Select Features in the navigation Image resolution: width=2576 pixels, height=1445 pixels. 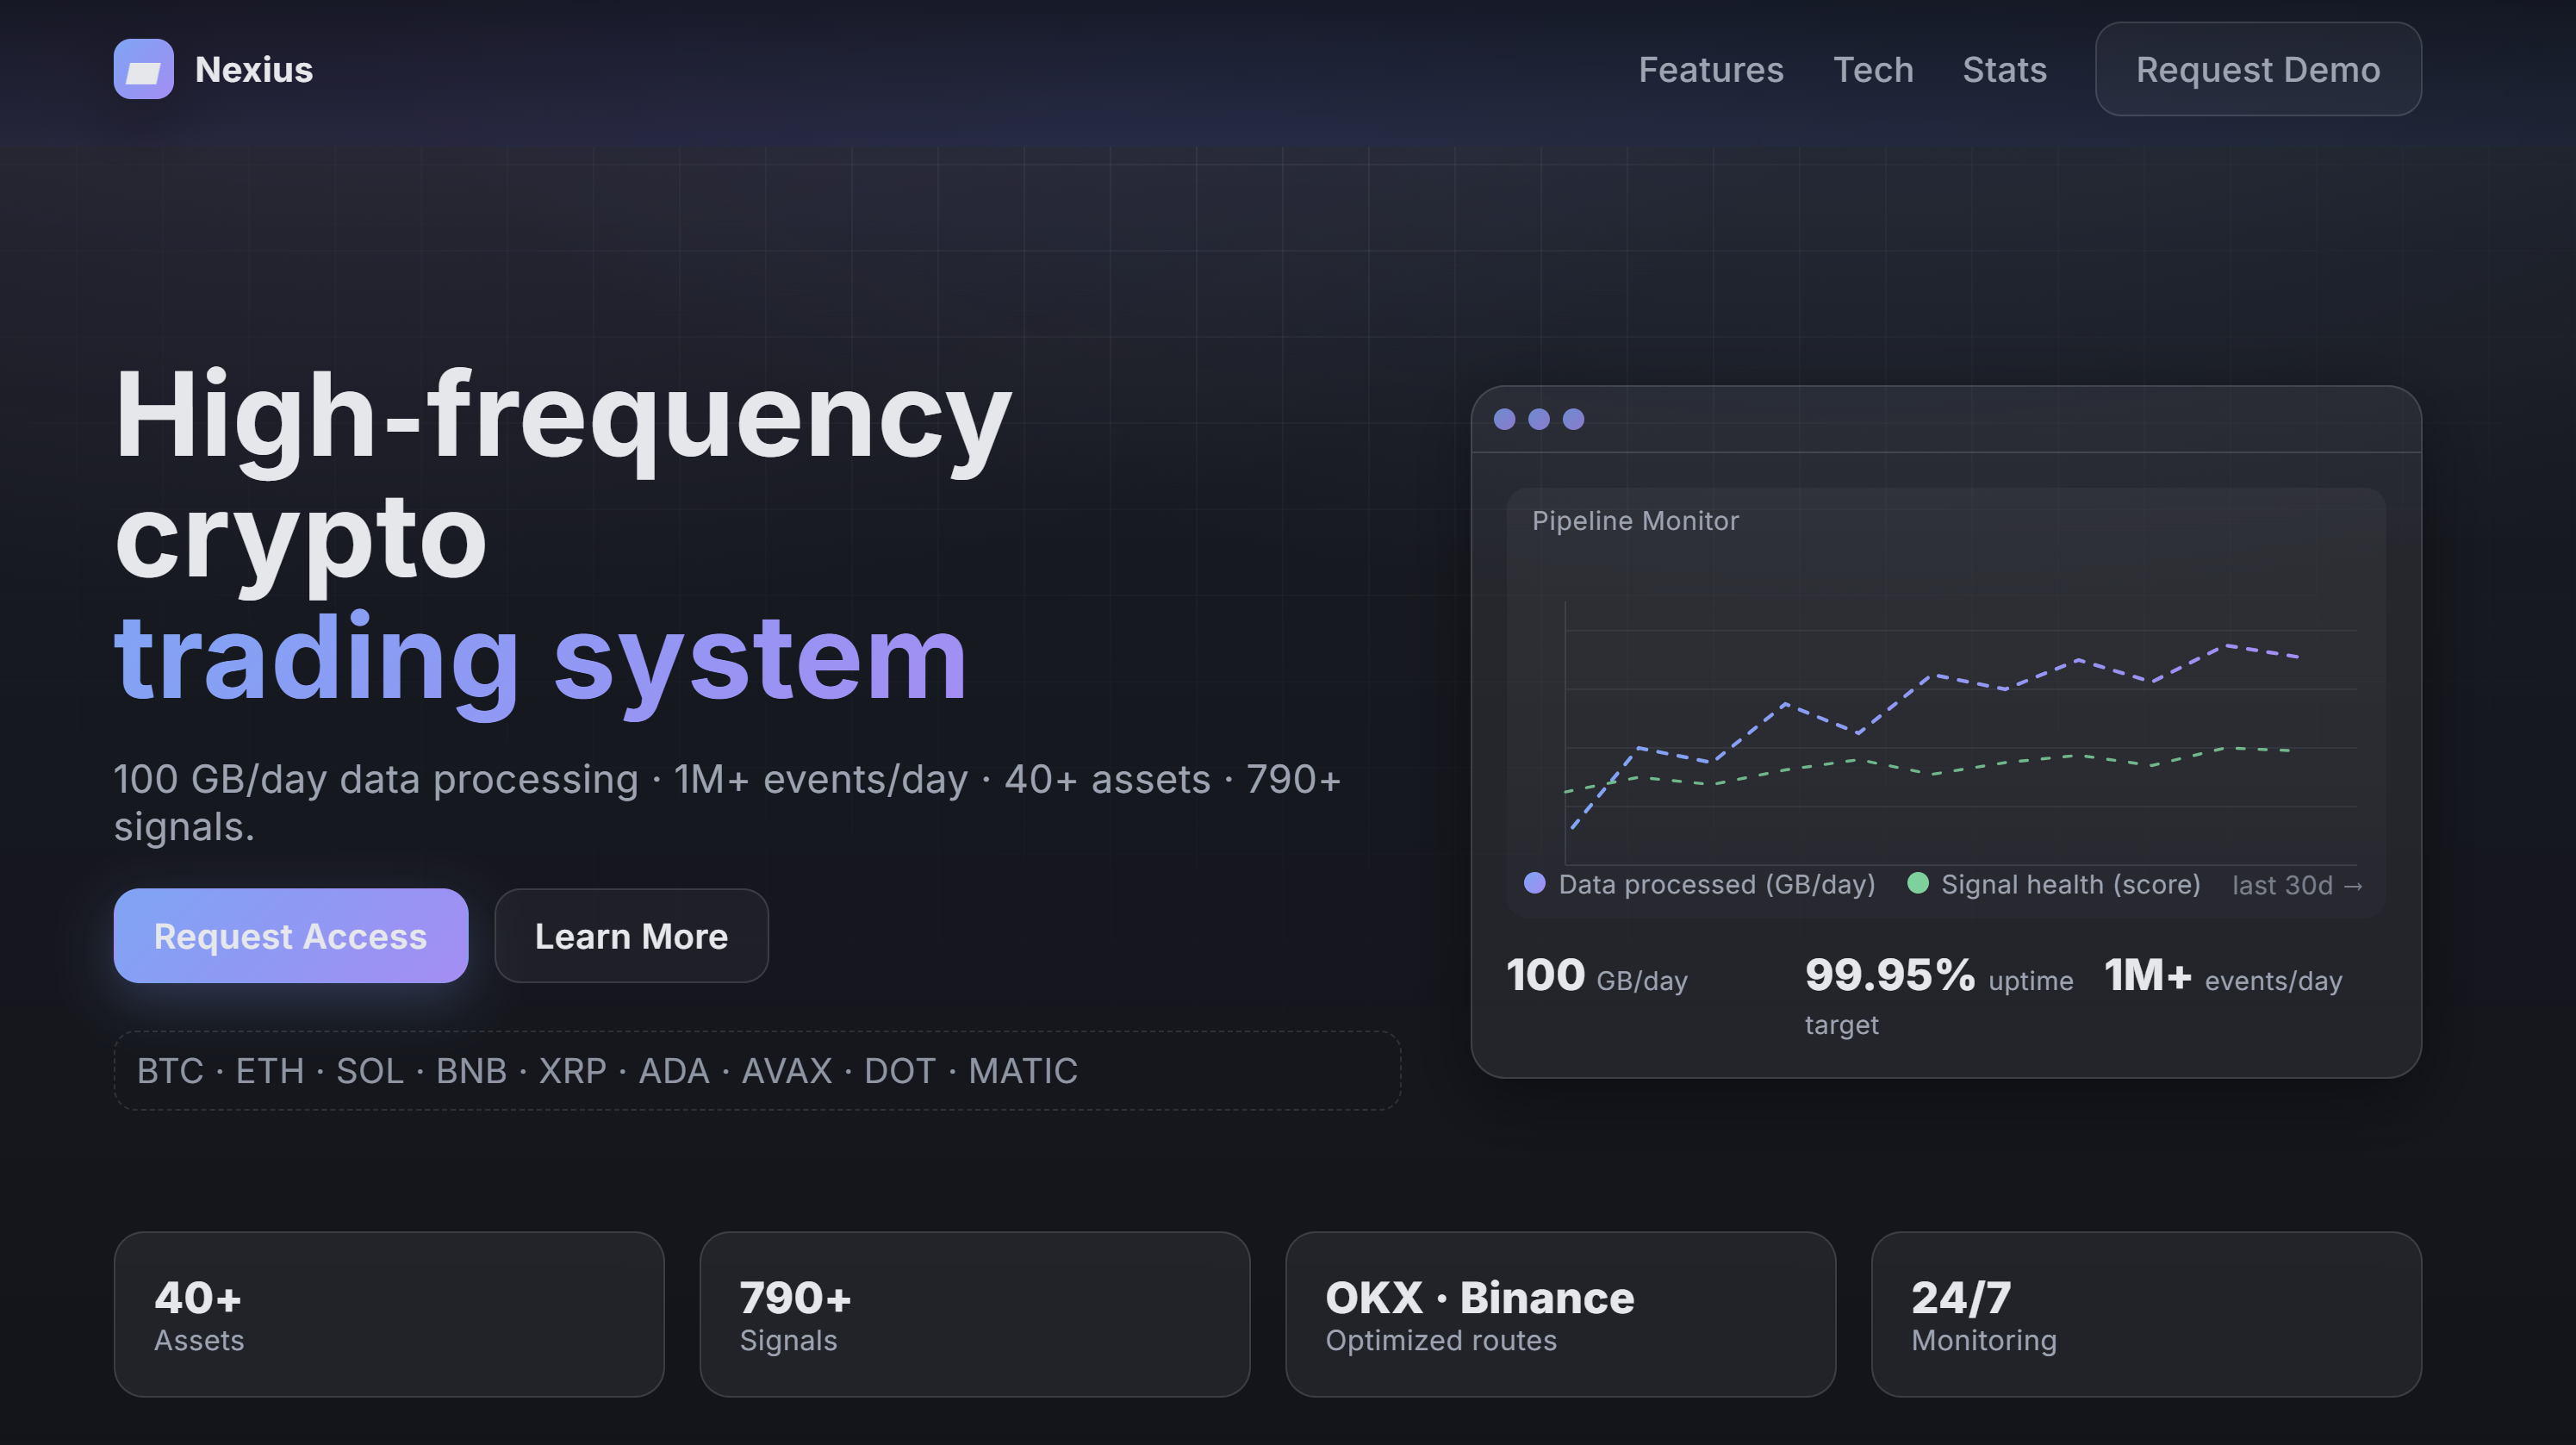1710,69
